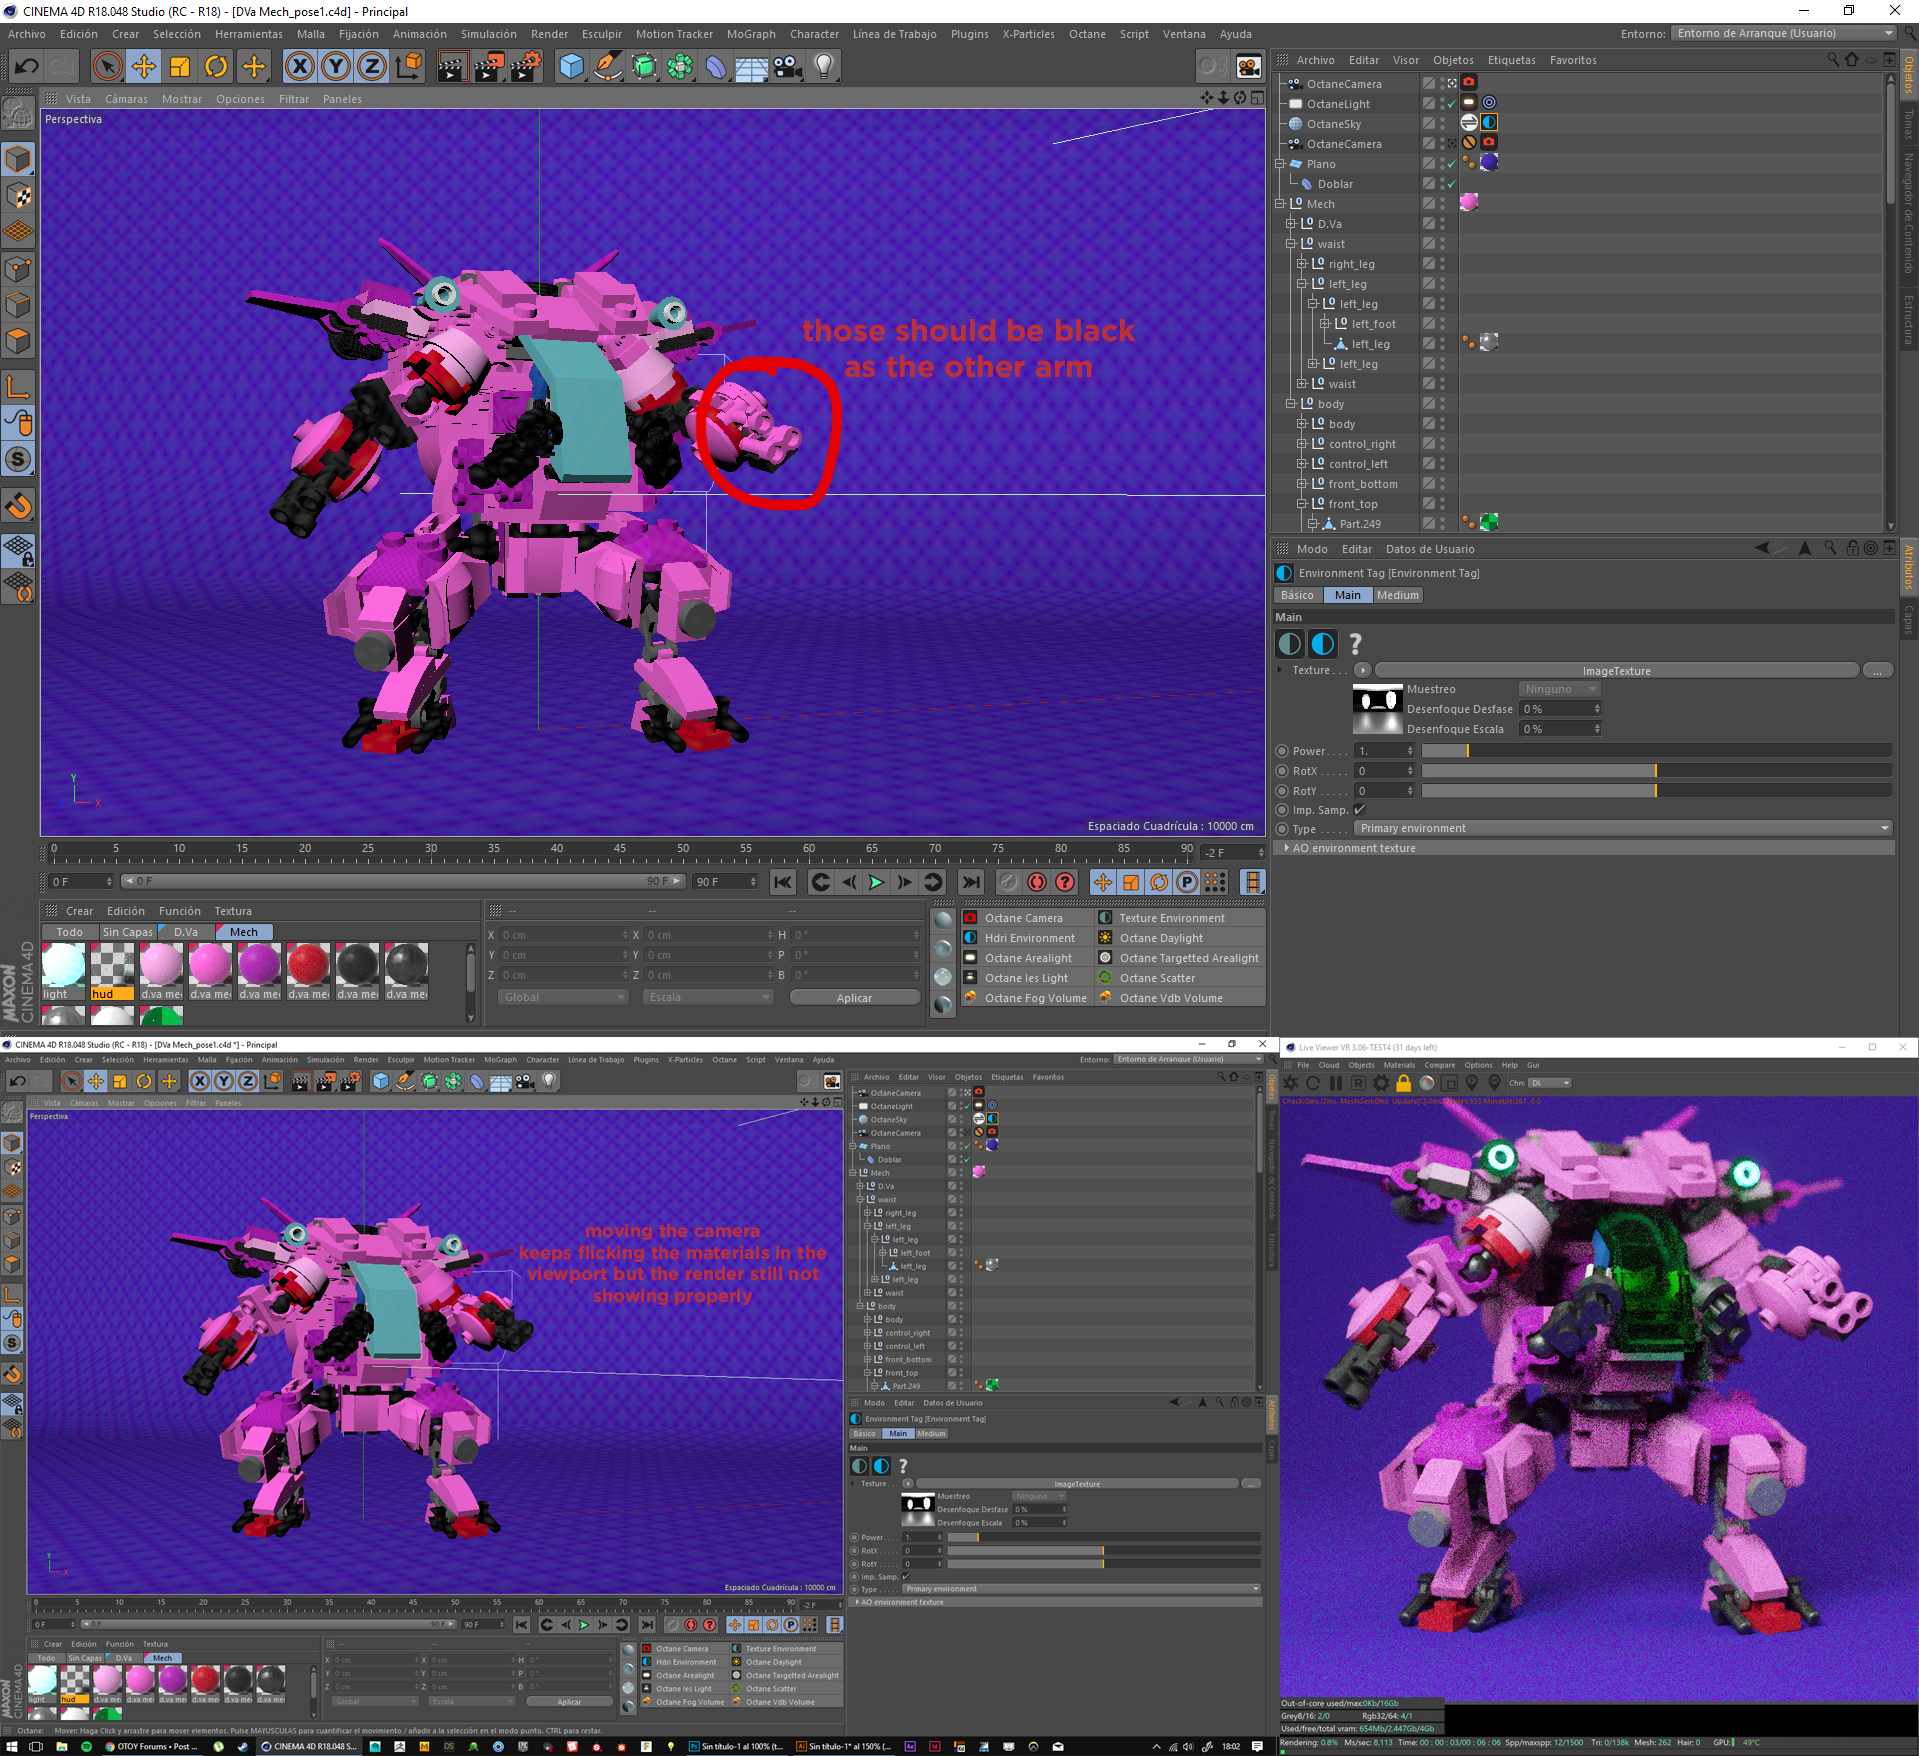Image resolution: width=1919 pixels, height=1756 pixels.
Task: Click the Octane Fog Volume button
Action: 1035,998
